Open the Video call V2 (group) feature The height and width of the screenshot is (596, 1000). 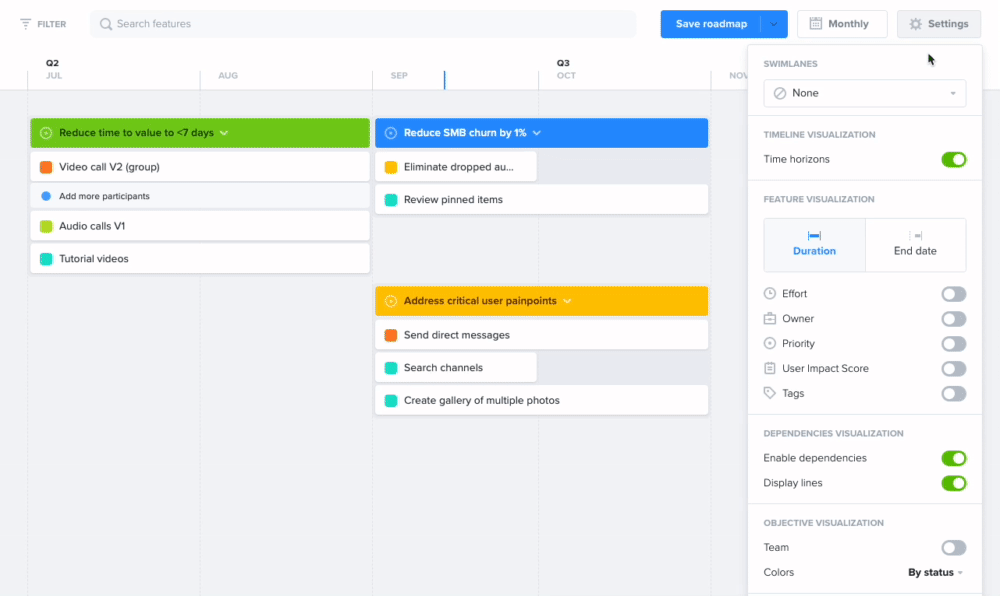(x=200, y=167)
